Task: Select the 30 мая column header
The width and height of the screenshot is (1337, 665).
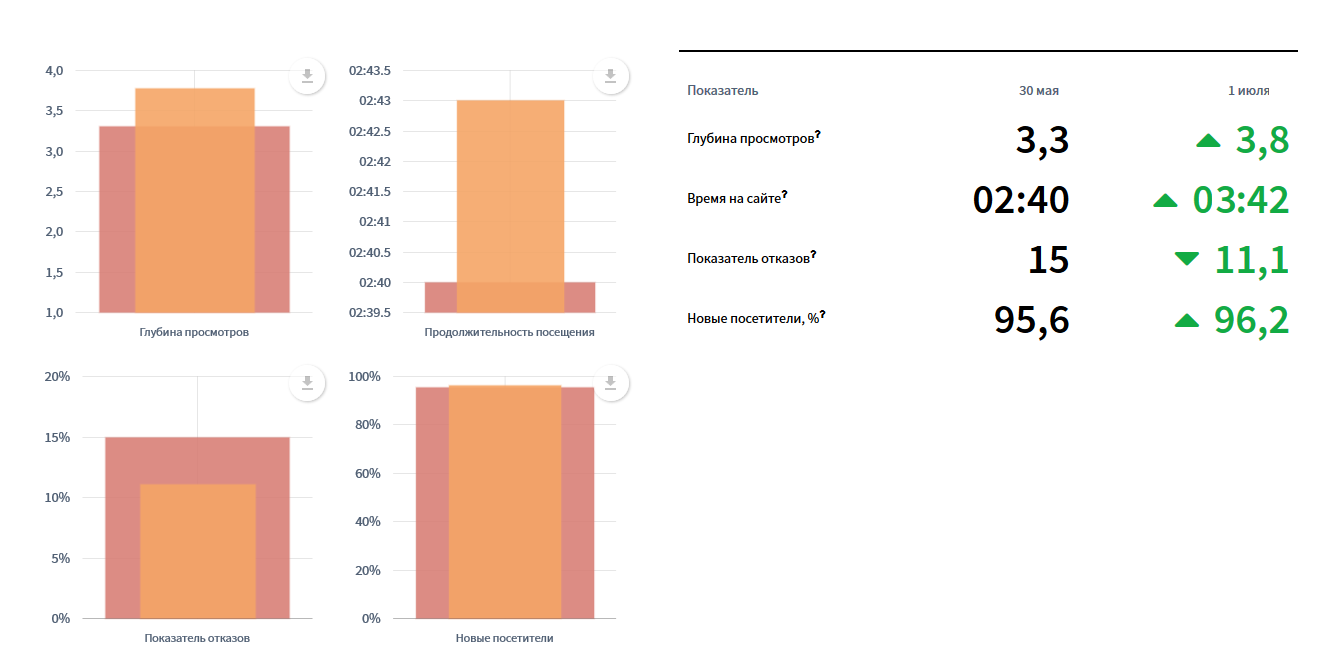Action: (1039, 90)
